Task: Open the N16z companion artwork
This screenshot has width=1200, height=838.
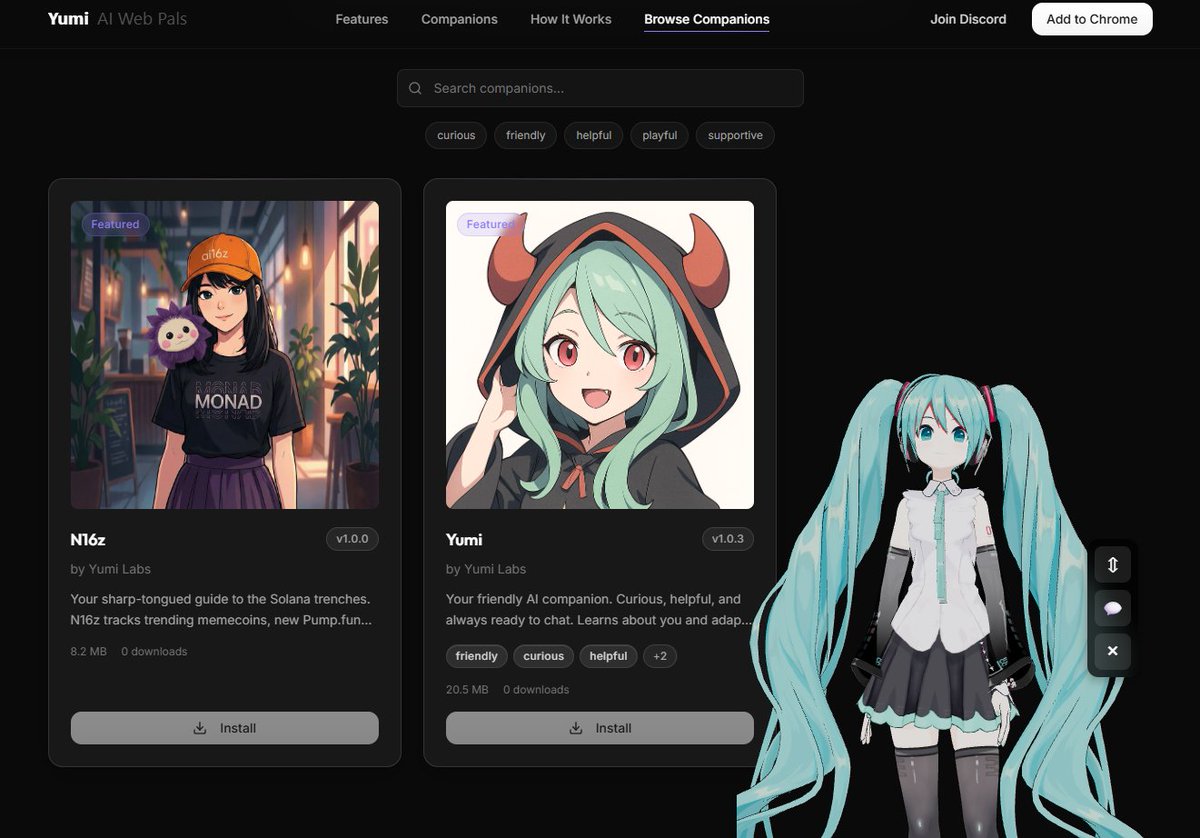Action: click(x=225, y=355)
